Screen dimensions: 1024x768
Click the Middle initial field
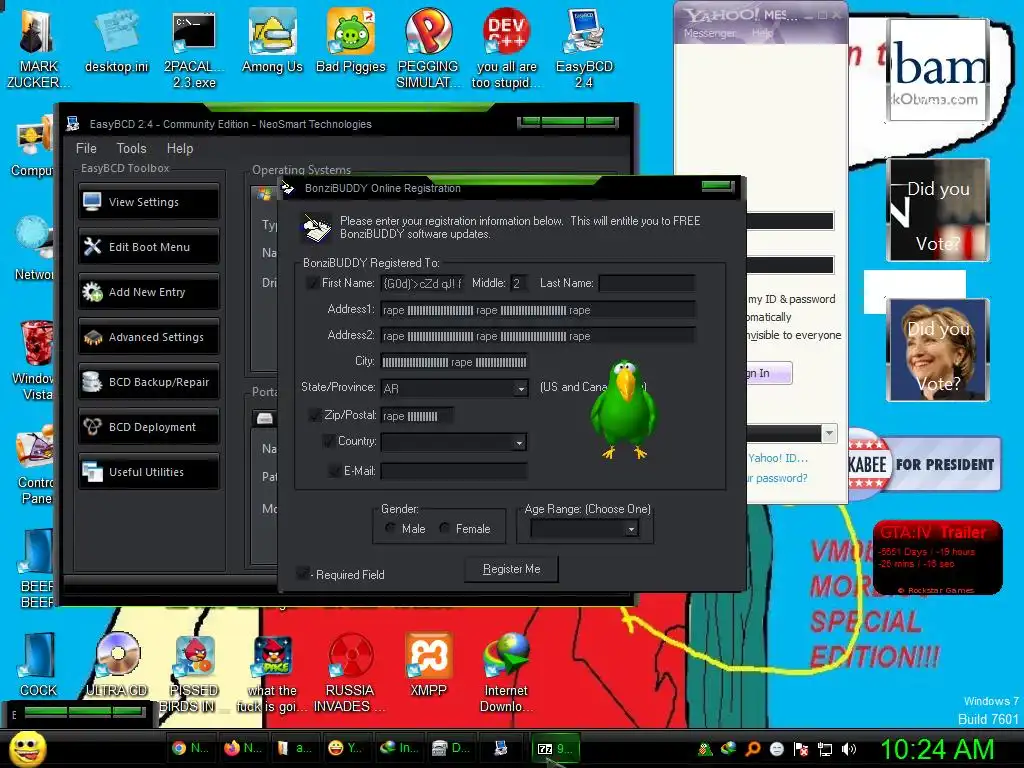pos(519,283)
